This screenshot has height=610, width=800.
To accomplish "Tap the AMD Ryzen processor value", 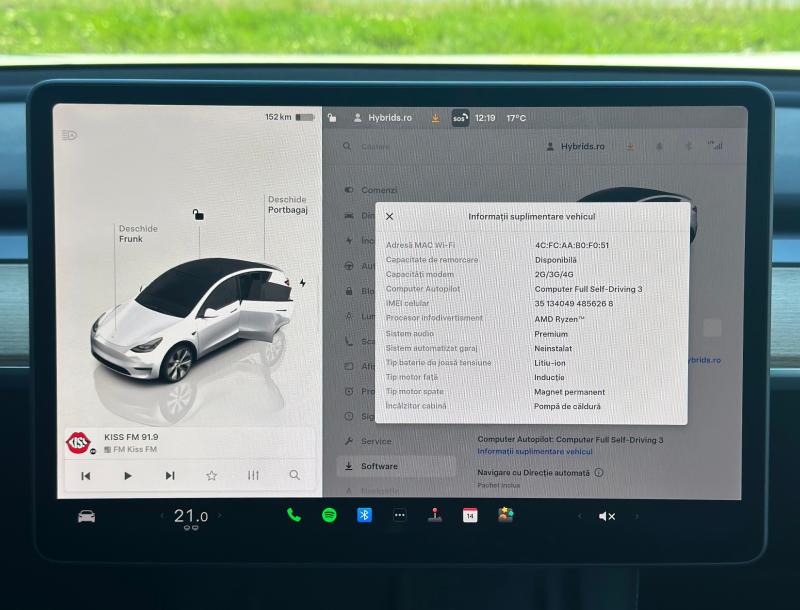I will pos(559,319).
